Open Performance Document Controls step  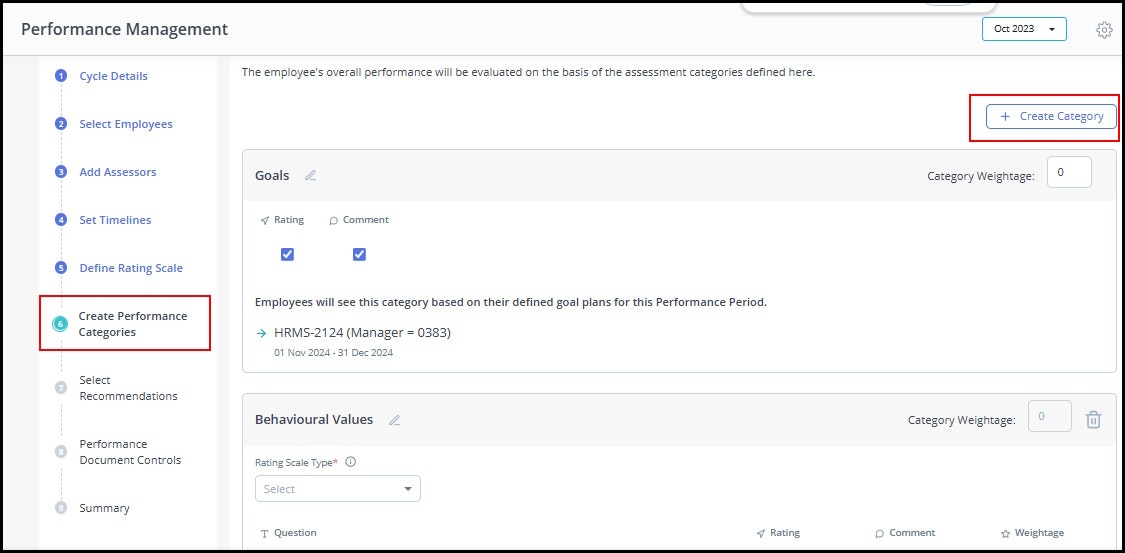pos(130,452)
